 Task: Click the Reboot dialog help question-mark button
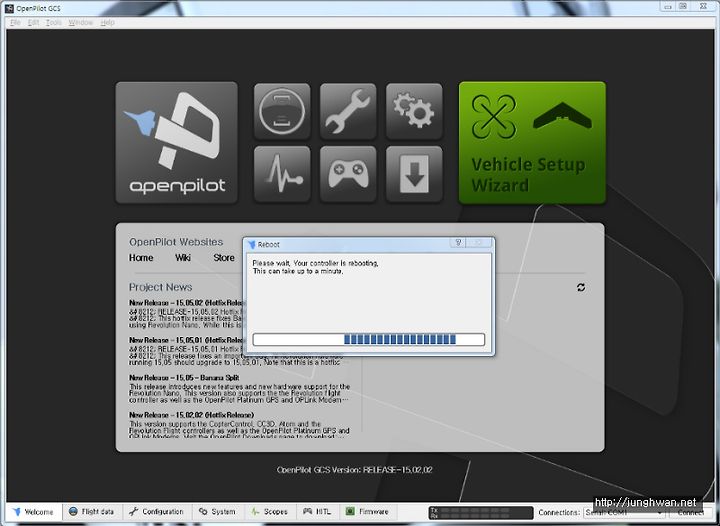[458, 243]
